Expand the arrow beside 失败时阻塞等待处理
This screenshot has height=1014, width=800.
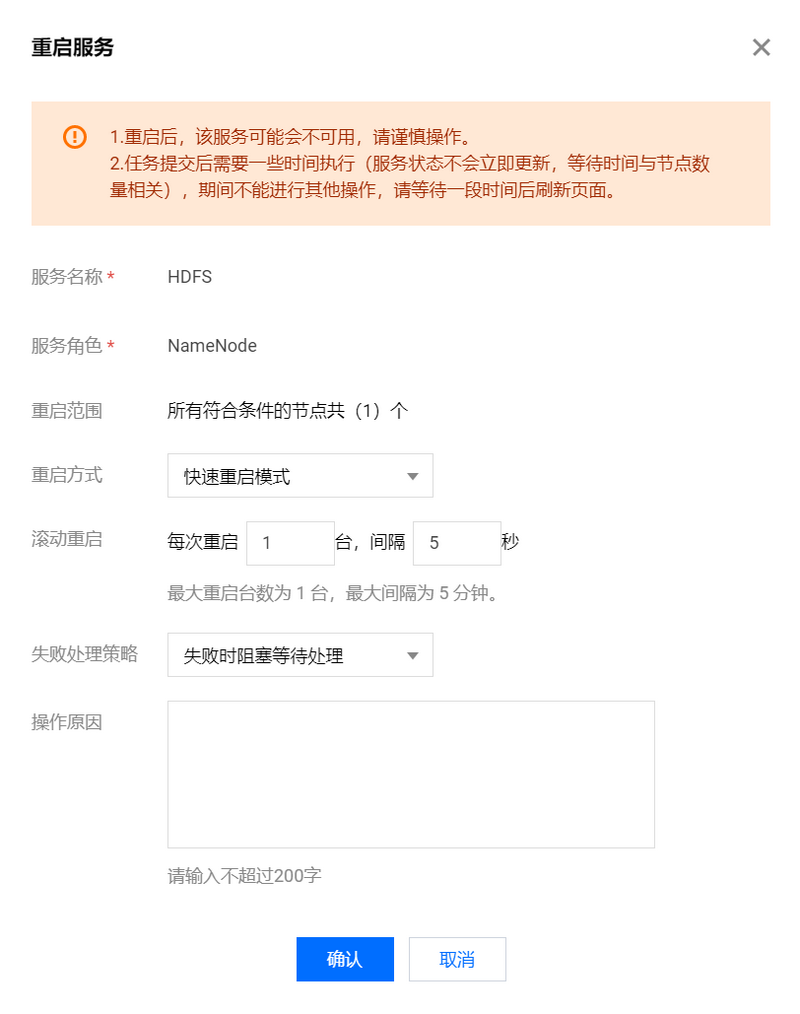412,656
